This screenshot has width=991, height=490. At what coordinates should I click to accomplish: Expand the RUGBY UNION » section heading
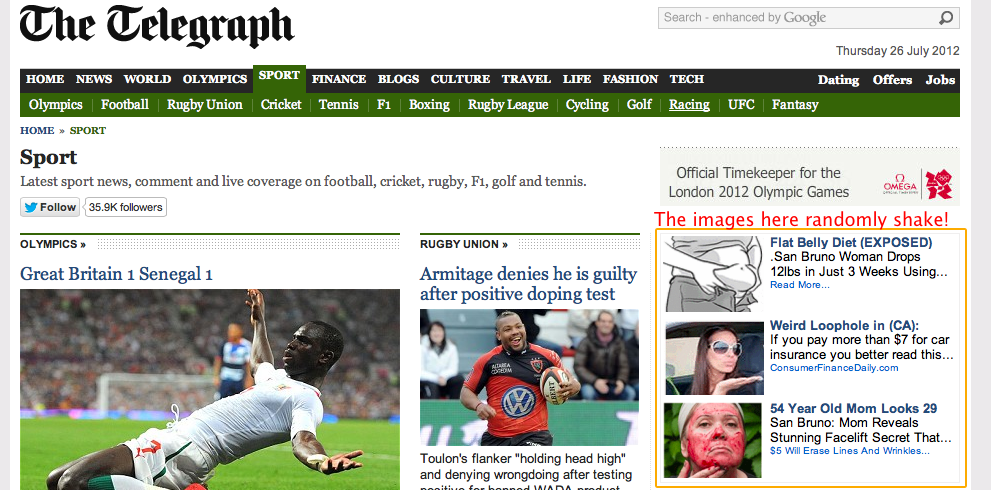tap(464, 244)
